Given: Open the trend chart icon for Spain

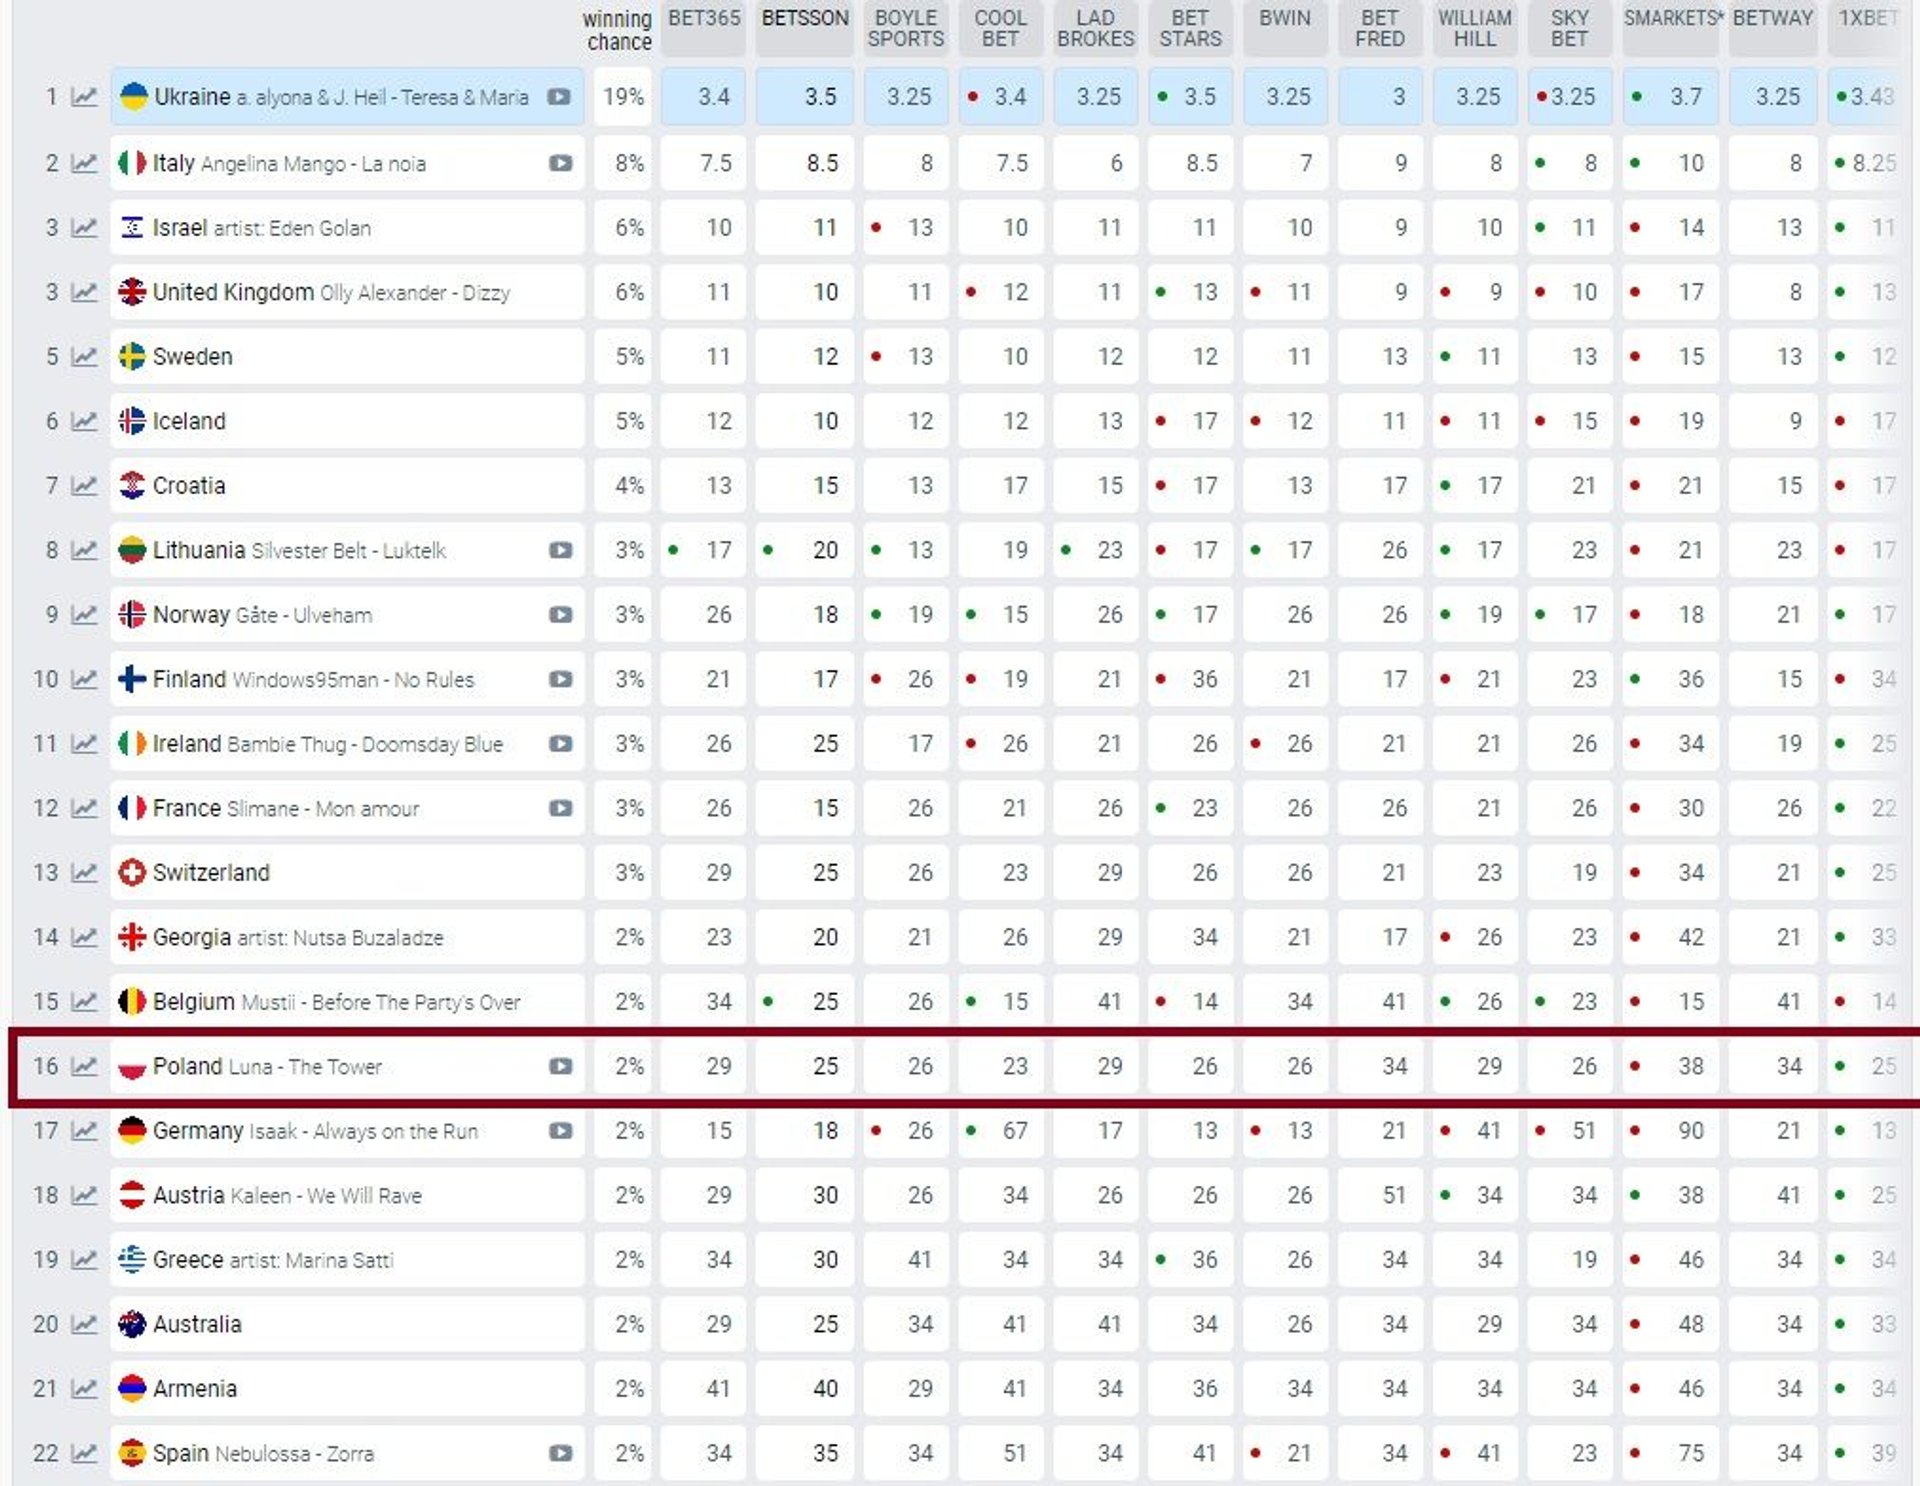Looking at the screenshot, I should [85, 1453].
